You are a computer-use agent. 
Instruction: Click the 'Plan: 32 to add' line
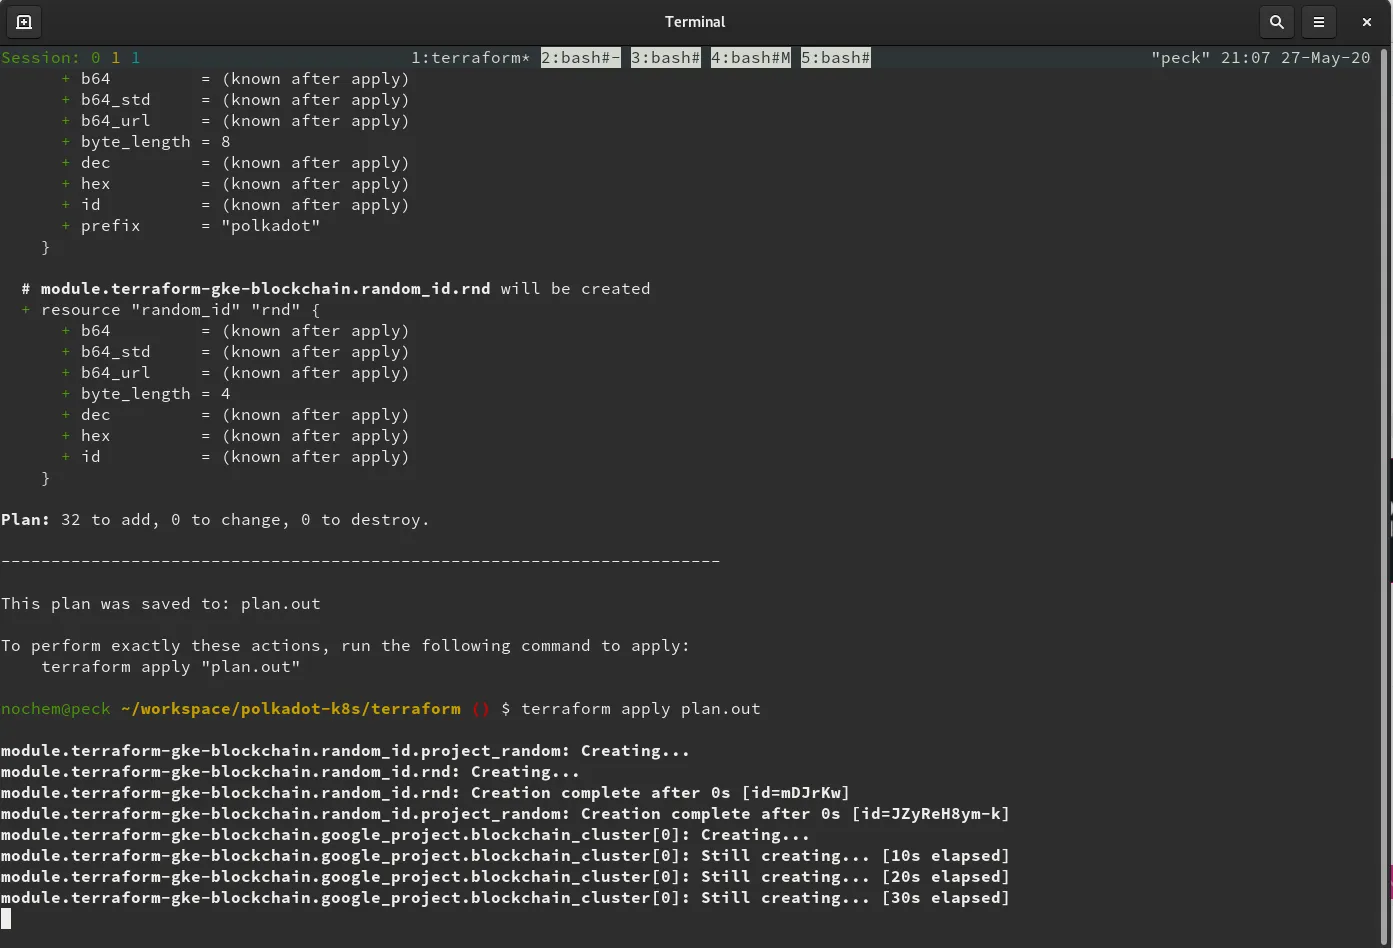(215, 520)
